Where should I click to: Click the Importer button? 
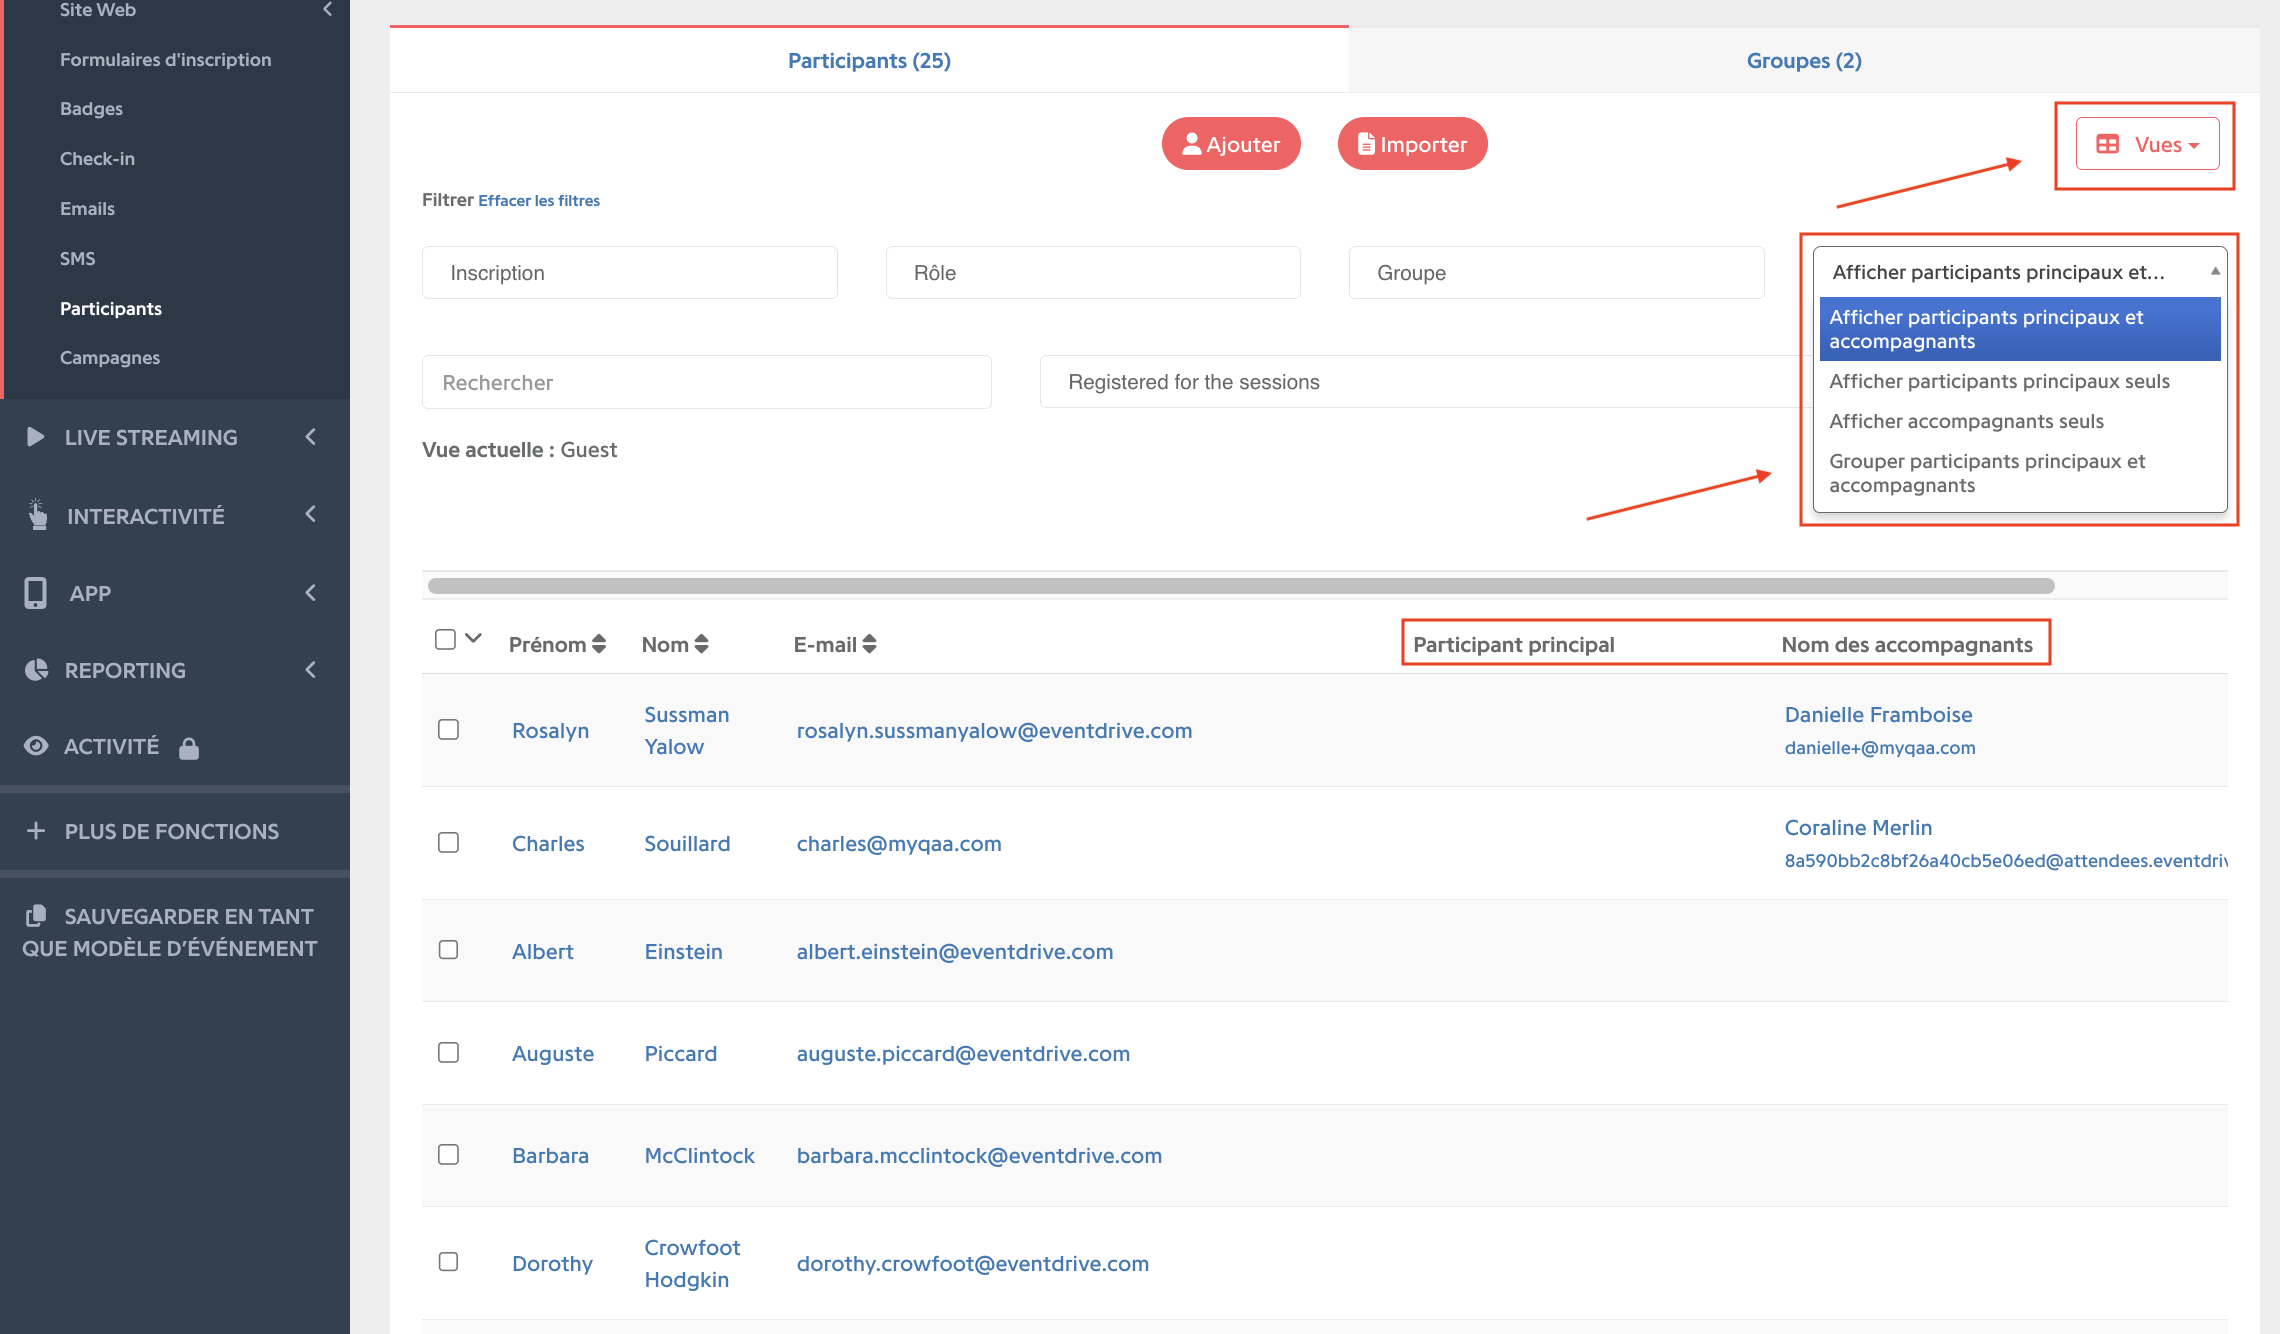(x=1412, y=144)
